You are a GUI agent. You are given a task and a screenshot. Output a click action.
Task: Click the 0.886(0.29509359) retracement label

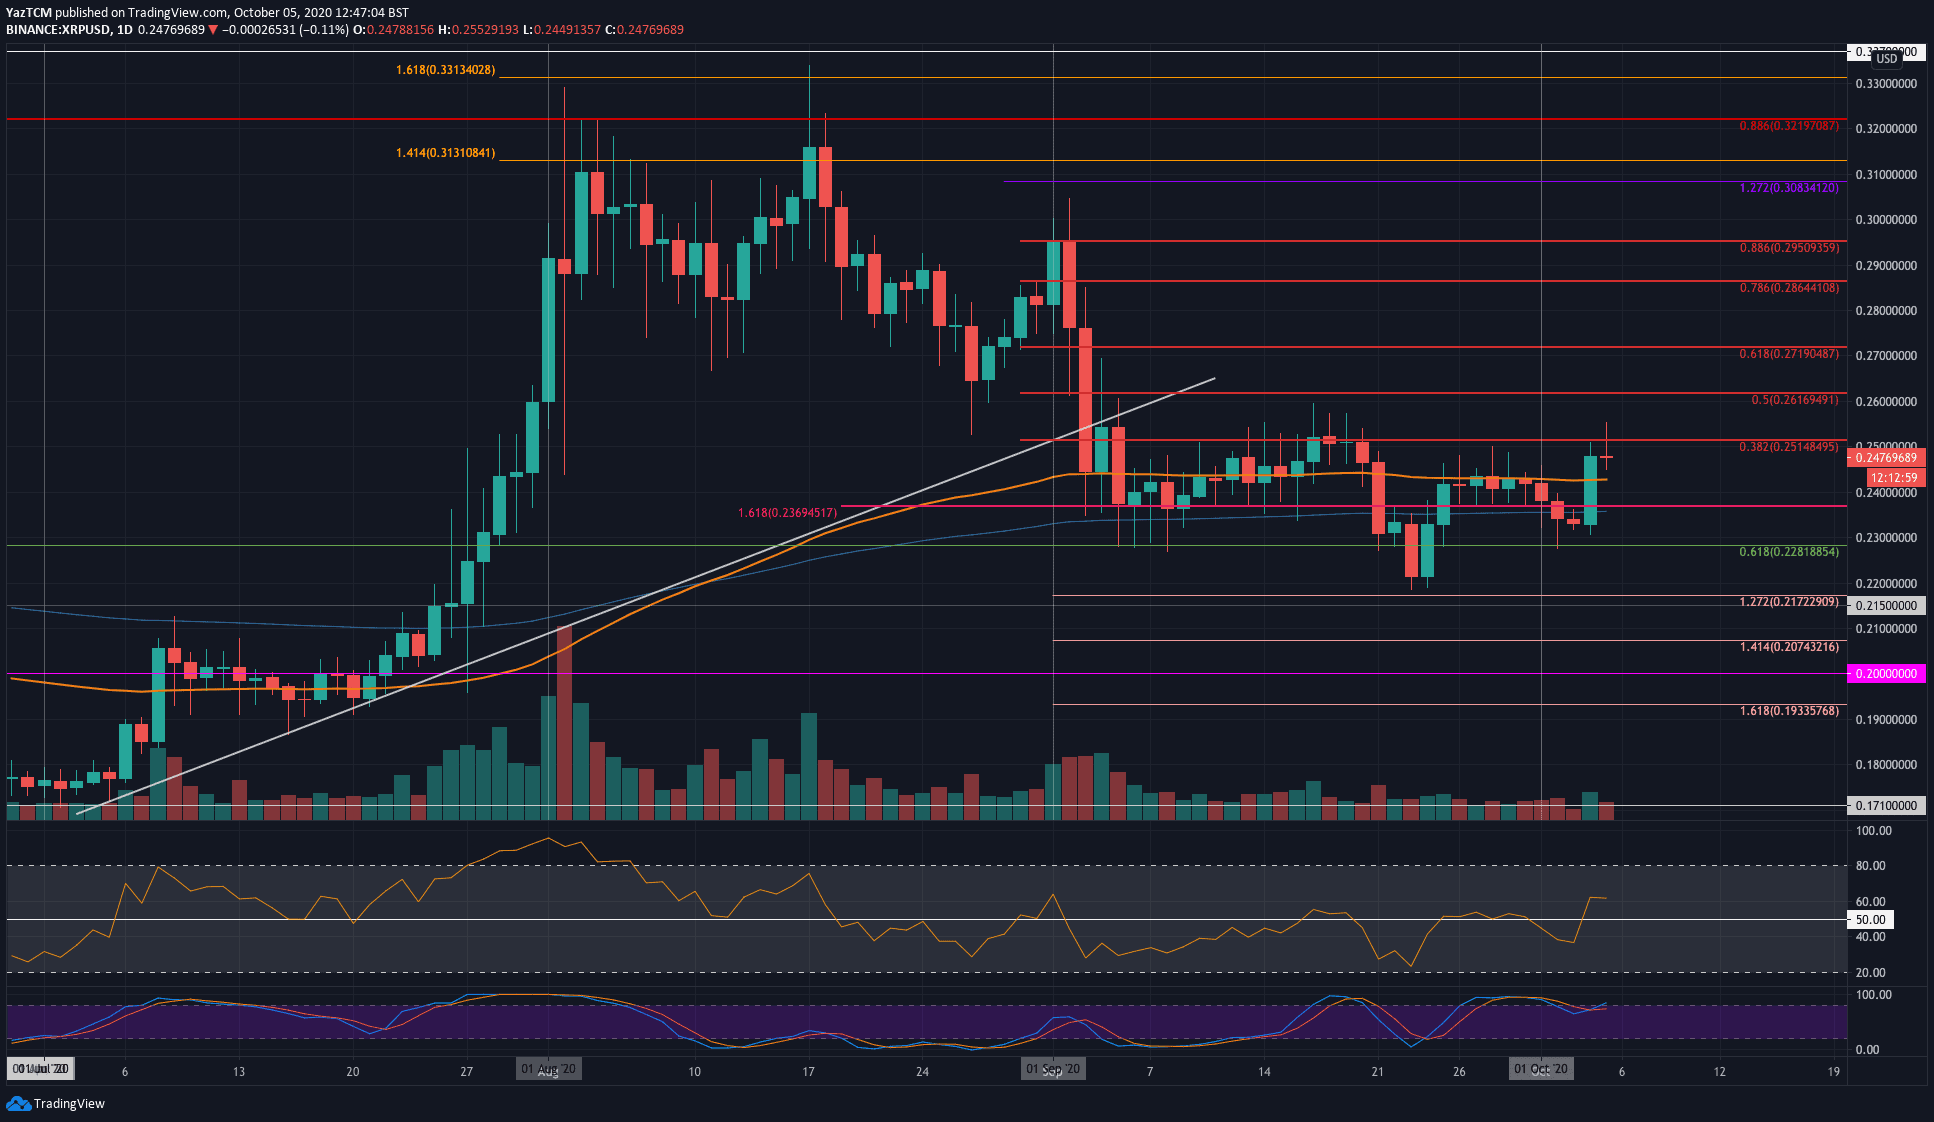point(1789,248)
